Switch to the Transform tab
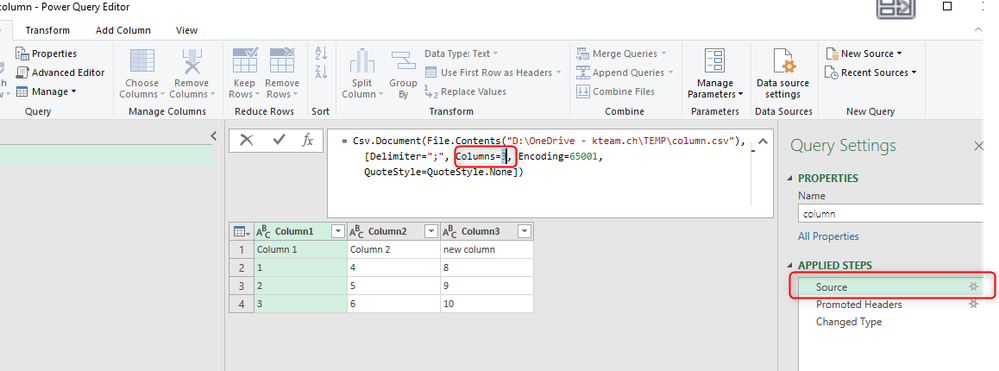The image size is (999, 371). click(48, 30)
